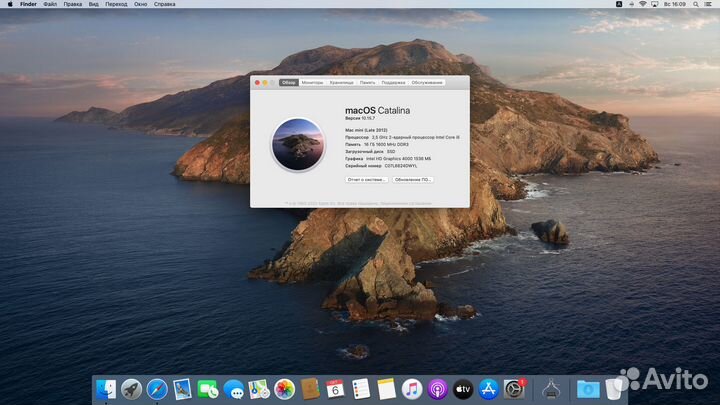Click AirPlay display icon in menu bar
This screenshot has width=720, height=405.
[x=655, y=4]
